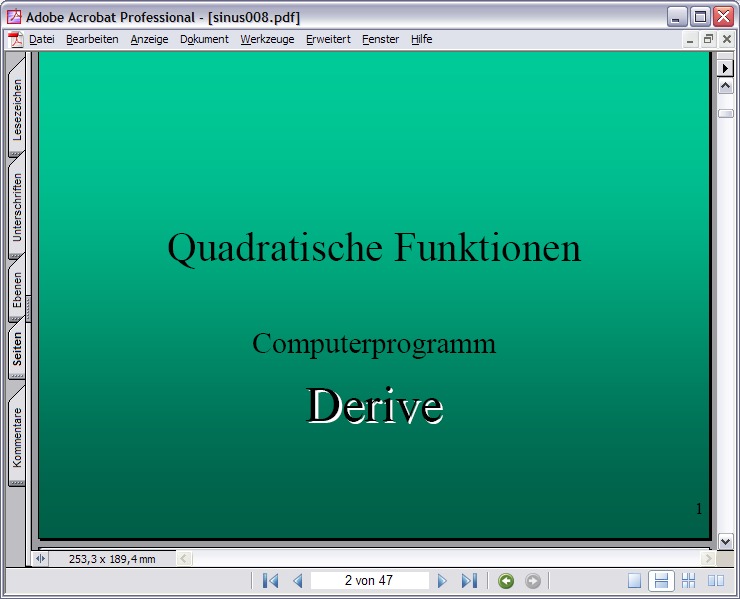
Task: Go to the first page
Action: pos(270,581)
